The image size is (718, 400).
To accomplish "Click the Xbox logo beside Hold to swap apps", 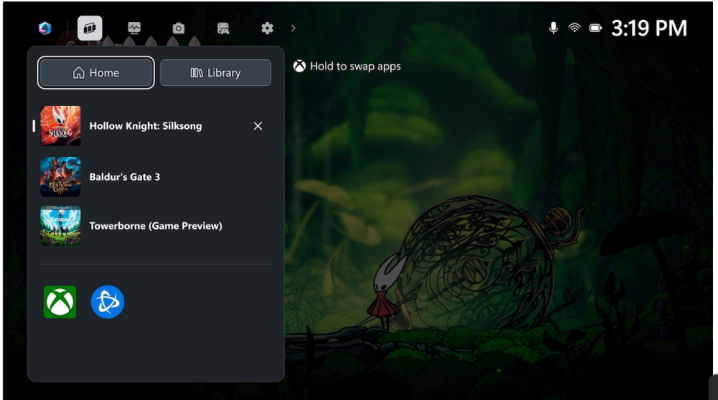I will [x=299, y=66].
